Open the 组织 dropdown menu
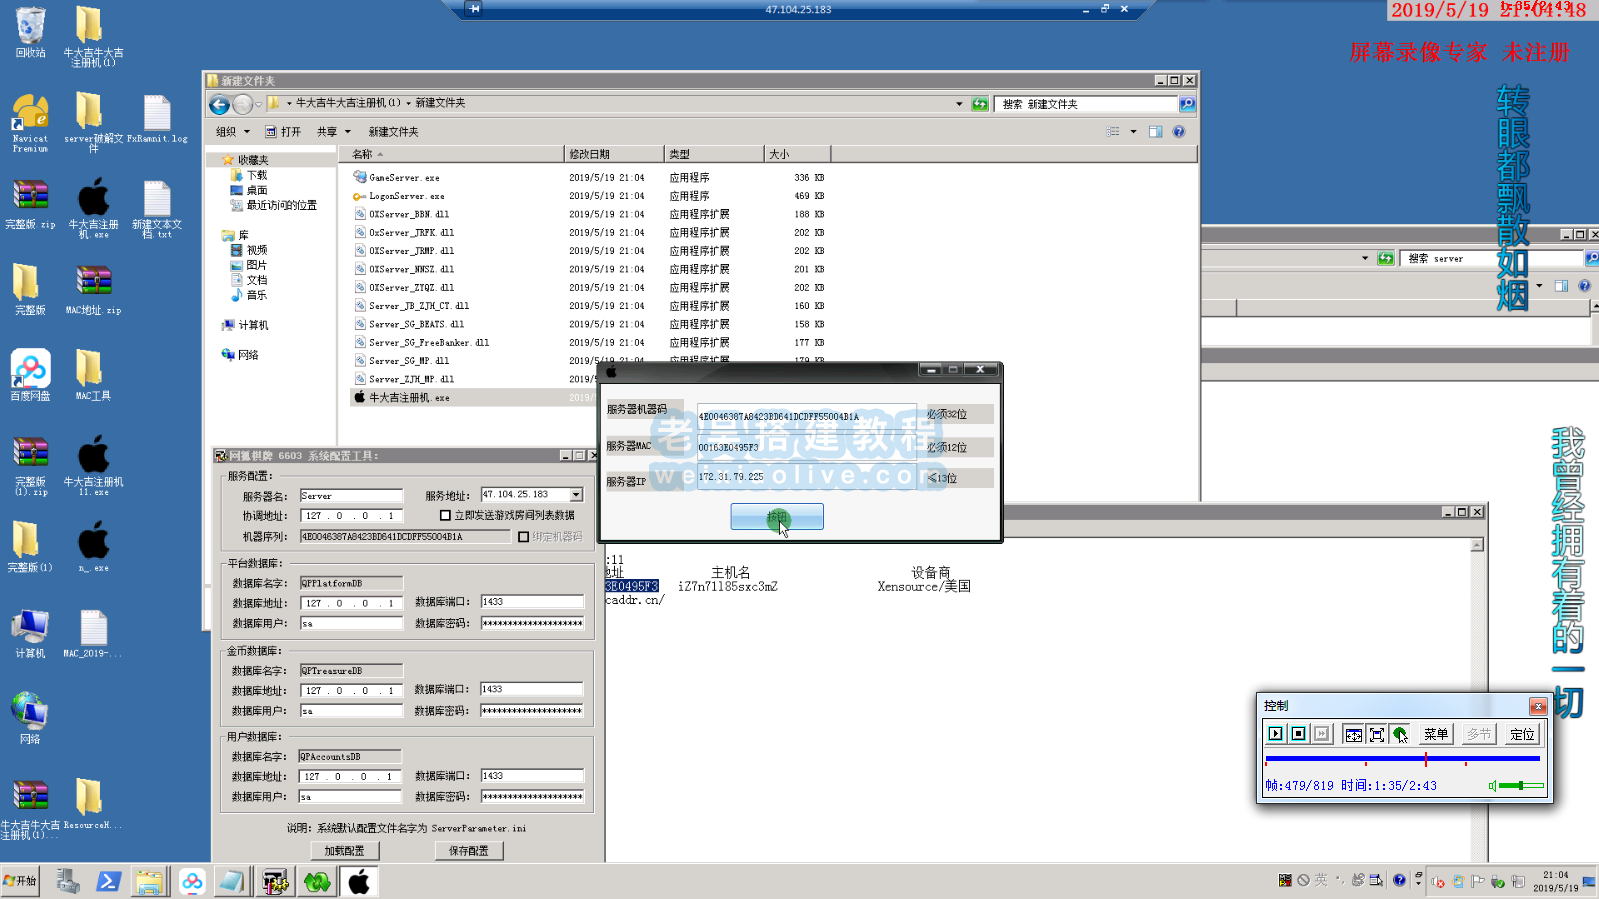The width and height of the screenshot is (1599, 899). (x=232, y=132)
